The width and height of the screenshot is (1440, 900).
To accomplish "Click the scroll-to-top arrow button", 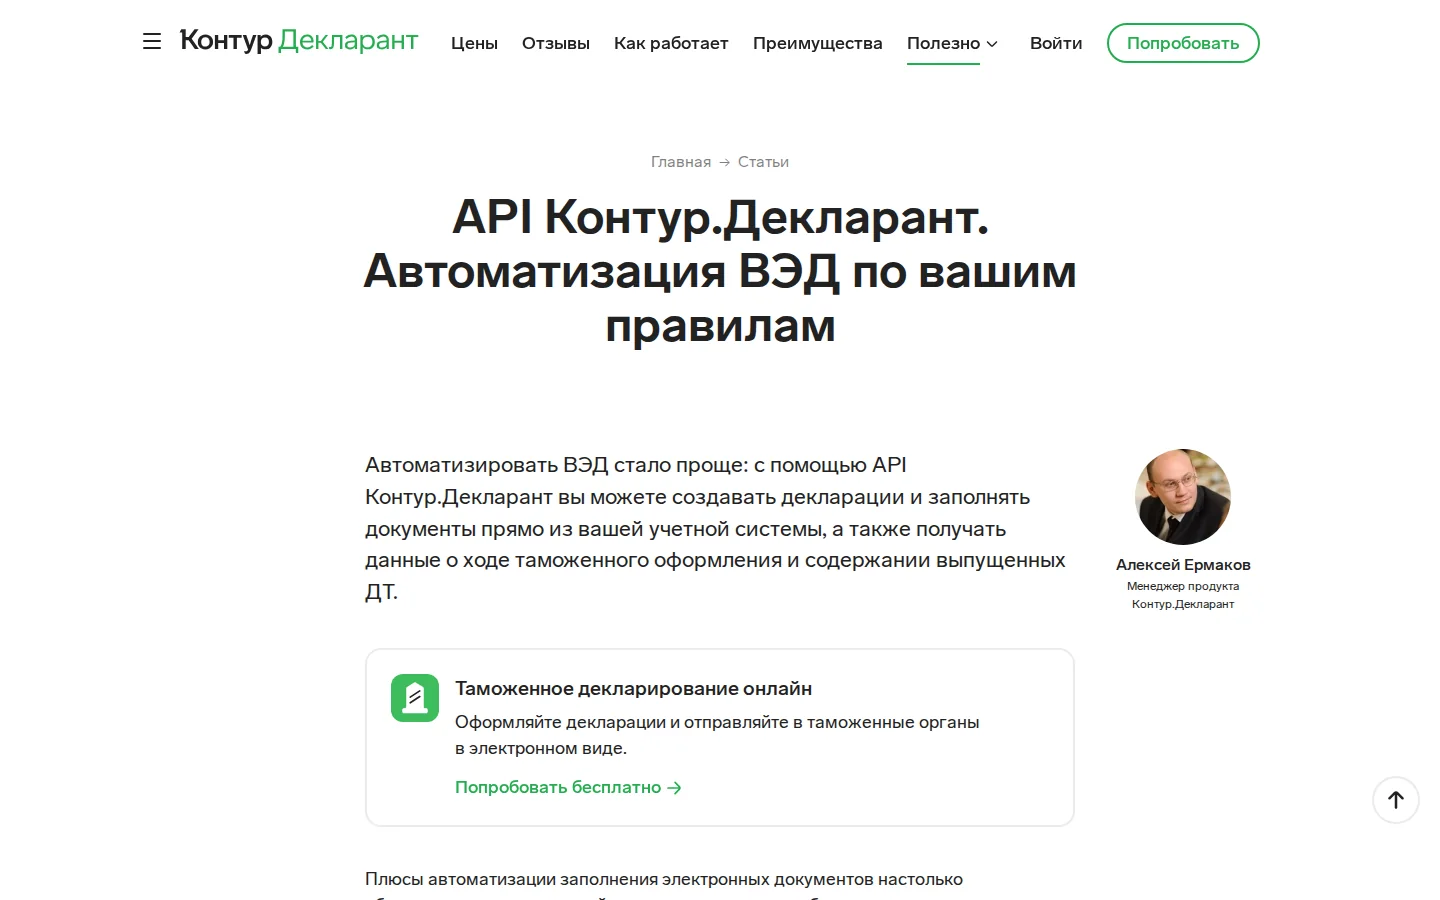I will [x=1396, y=800].
